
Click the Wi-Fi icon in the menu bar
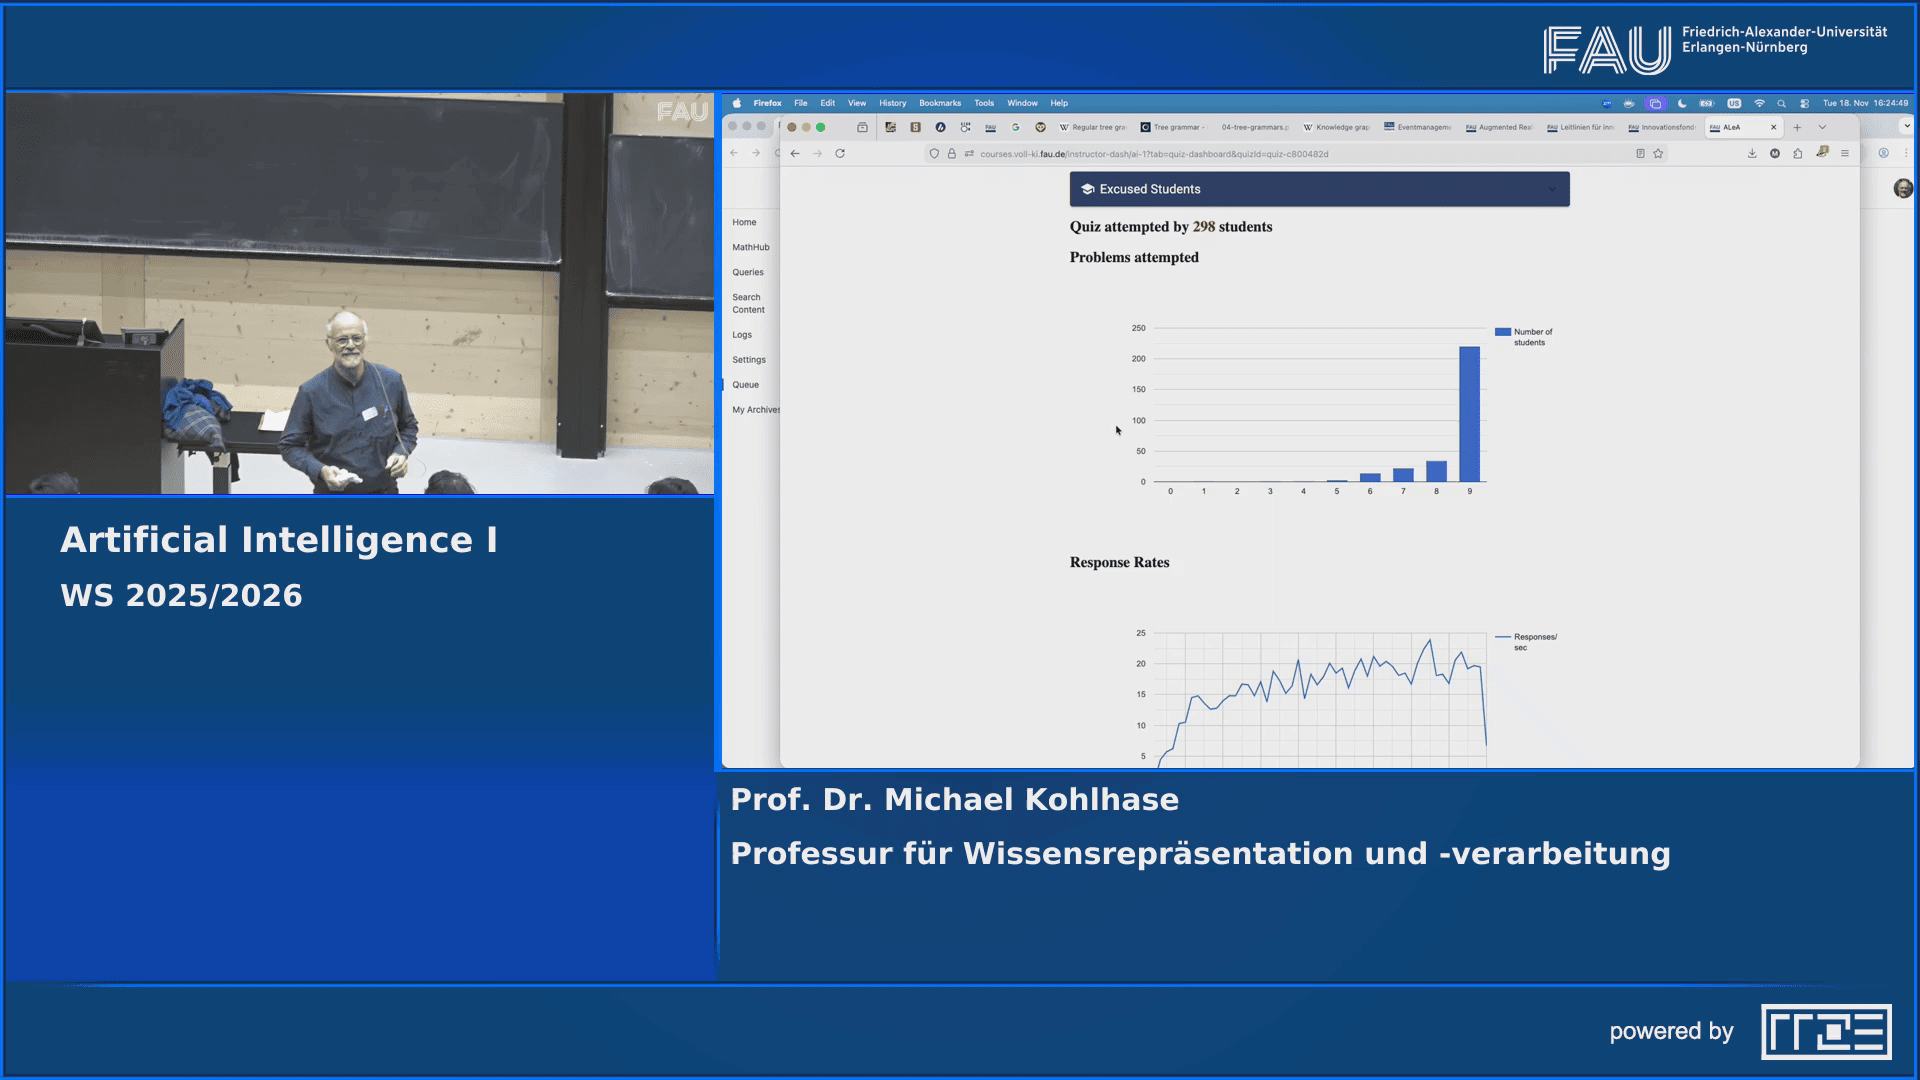(x=1759, y=103)
